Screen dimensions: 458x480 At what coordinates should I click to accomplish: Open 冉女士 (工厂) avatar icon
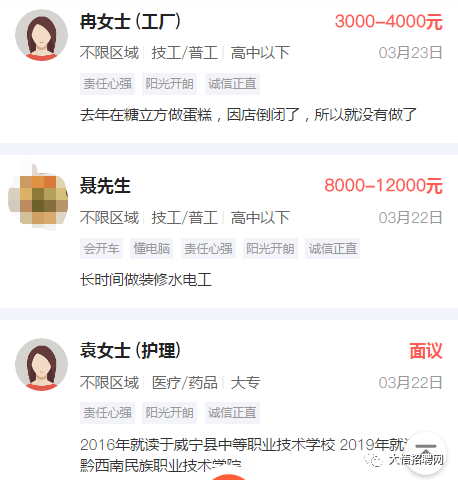(41, 35)
